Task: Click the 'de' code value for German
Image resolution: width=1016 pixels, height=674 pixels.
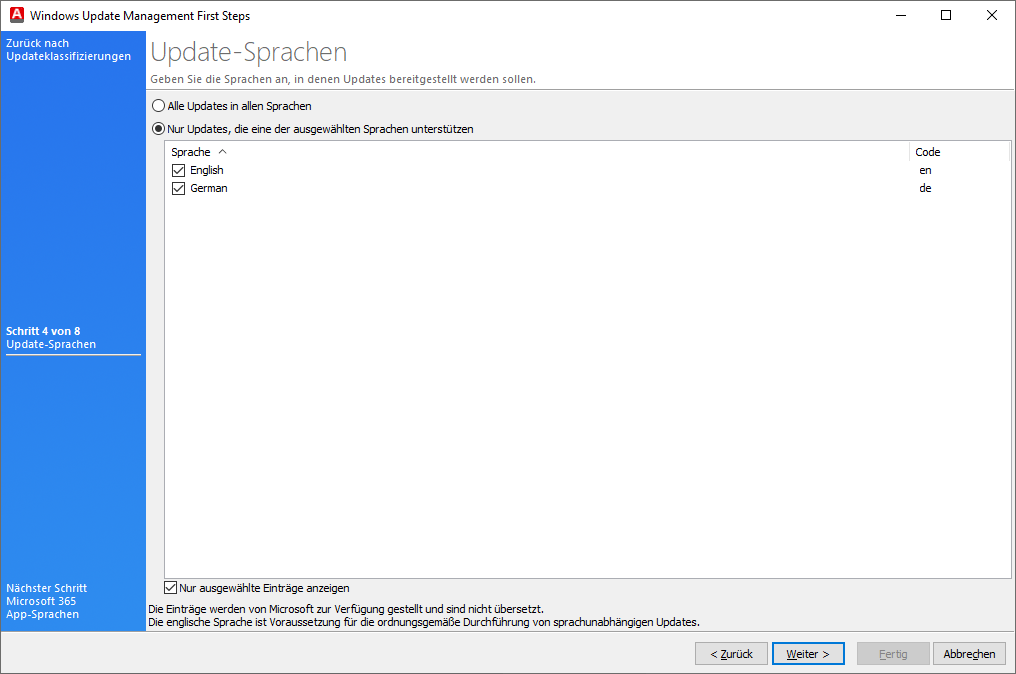Action: (x=925, y=188)
